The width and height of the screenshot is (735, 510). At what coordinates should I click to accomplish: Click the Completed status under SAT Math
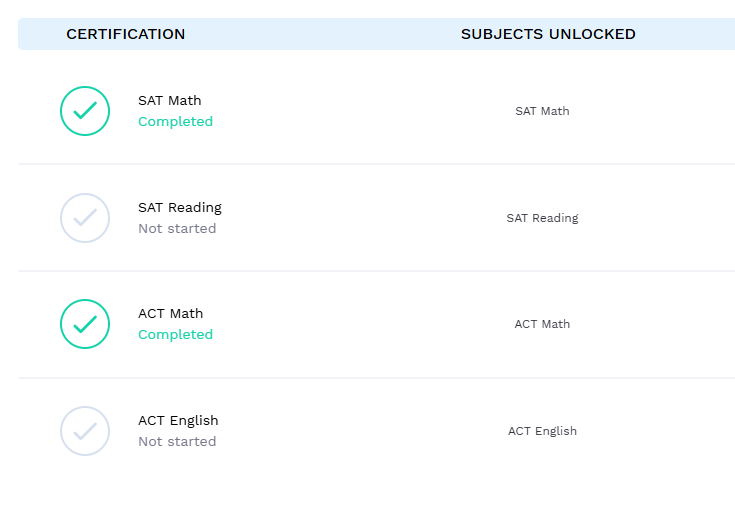pos(175,122)
